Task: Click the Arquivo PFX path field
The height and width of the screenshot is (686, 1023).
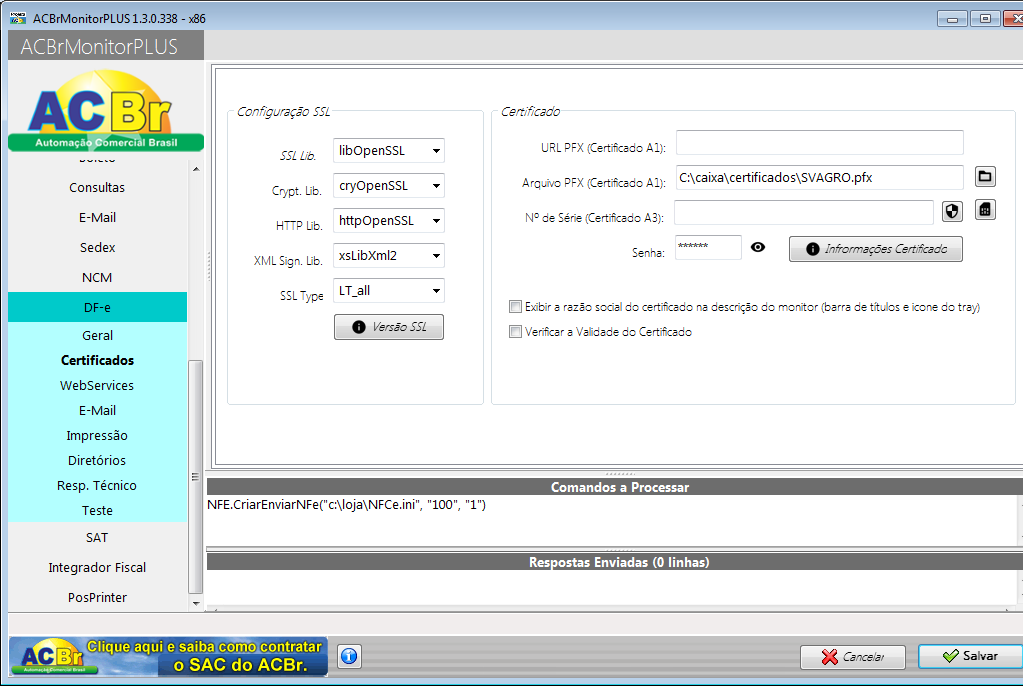Action: tap(819, 178)
